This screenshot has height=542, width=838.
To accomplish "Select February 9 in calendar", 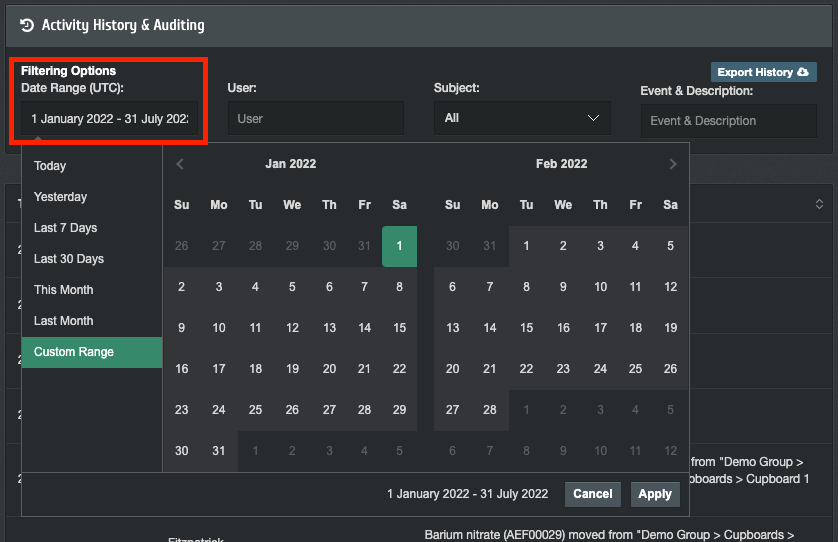I will pos(563,287).
